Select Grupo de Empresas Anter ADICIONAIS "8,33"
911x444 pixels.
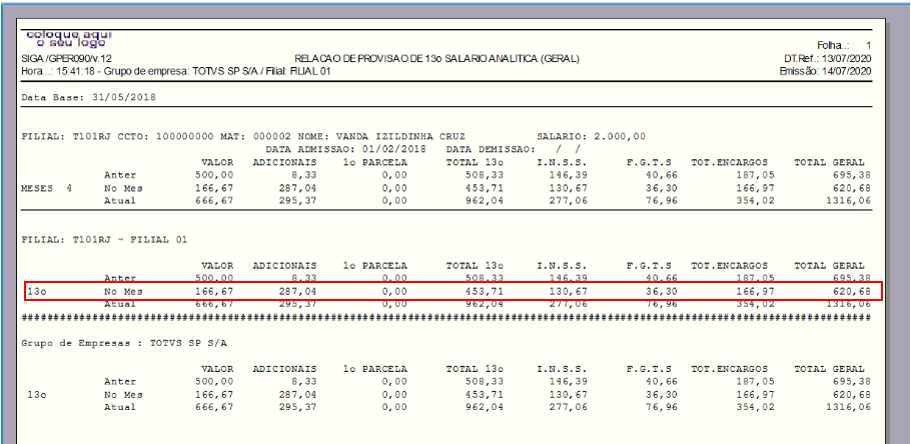point(304,382)
